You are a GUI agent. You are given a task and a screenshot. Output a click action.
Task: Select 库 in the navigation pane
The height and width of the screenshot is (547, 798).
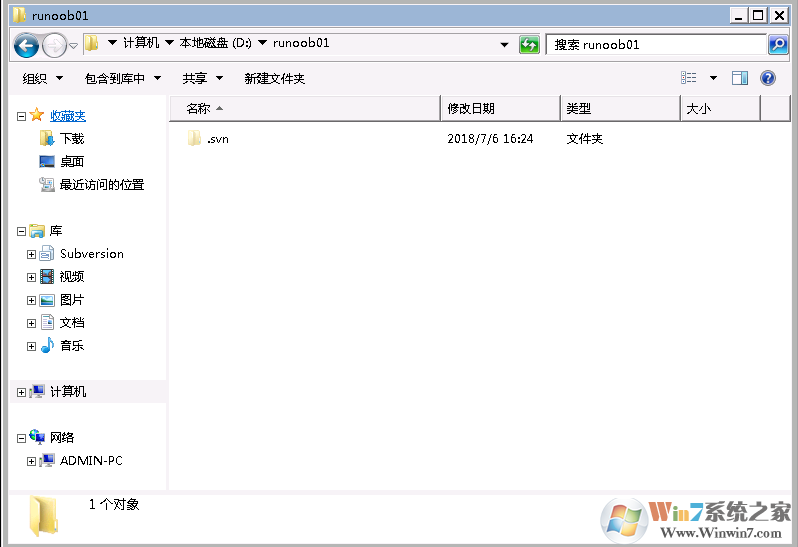(x=55, y=231)
